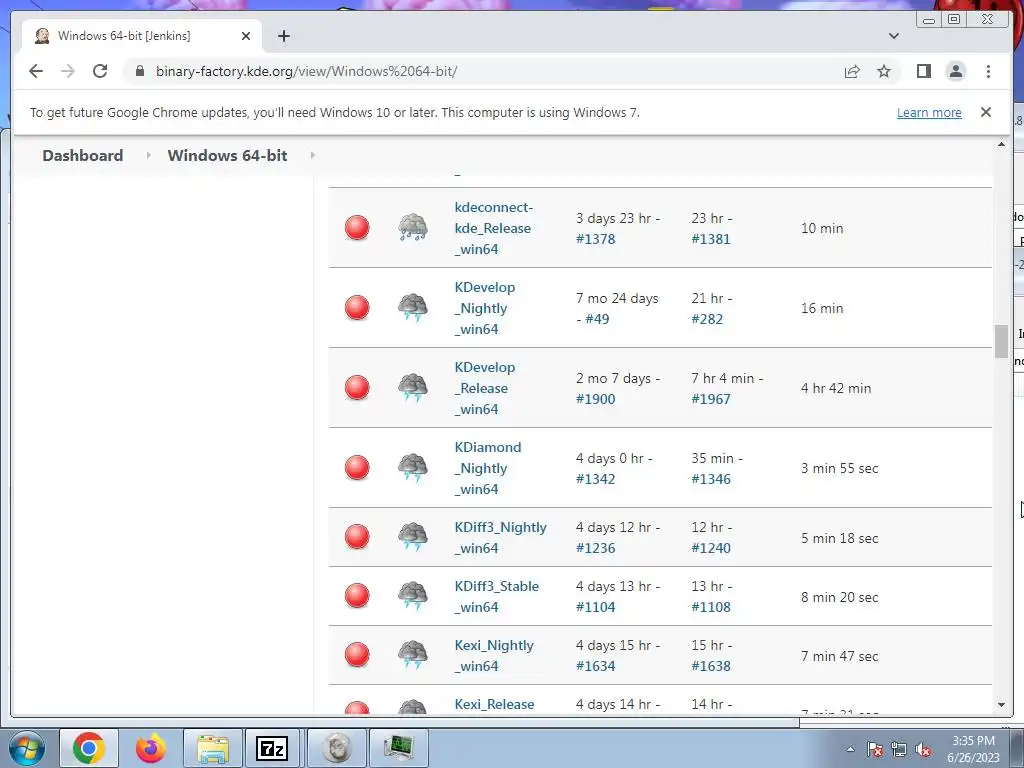
Task: Click the red status ball for KDiamond_Nightly_win64
Action: coord(357,468)
